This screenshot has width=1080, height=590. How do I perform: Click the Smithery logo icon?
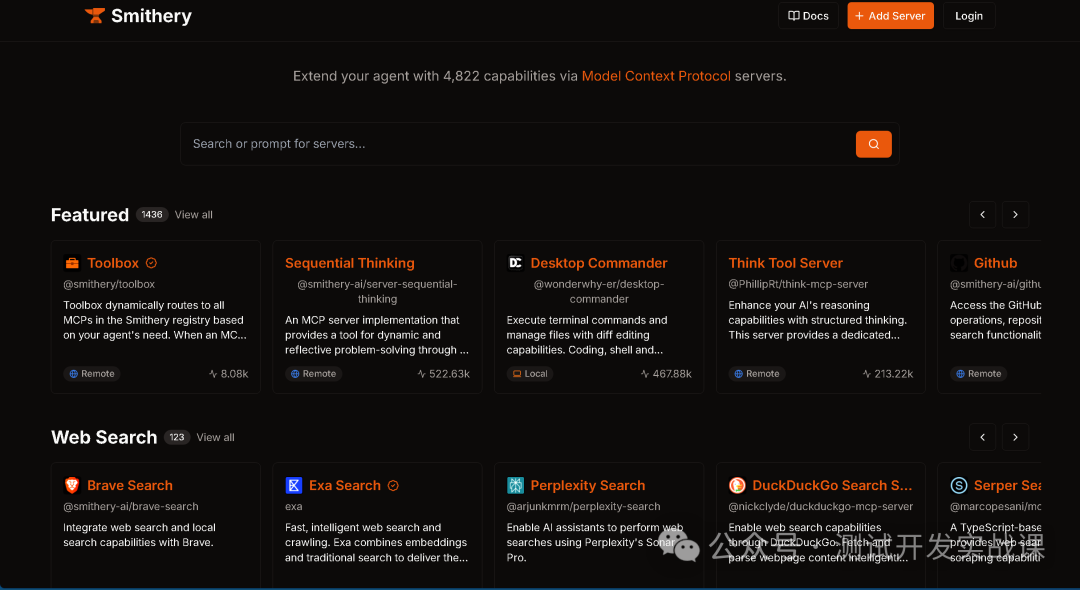coord(94,15)
